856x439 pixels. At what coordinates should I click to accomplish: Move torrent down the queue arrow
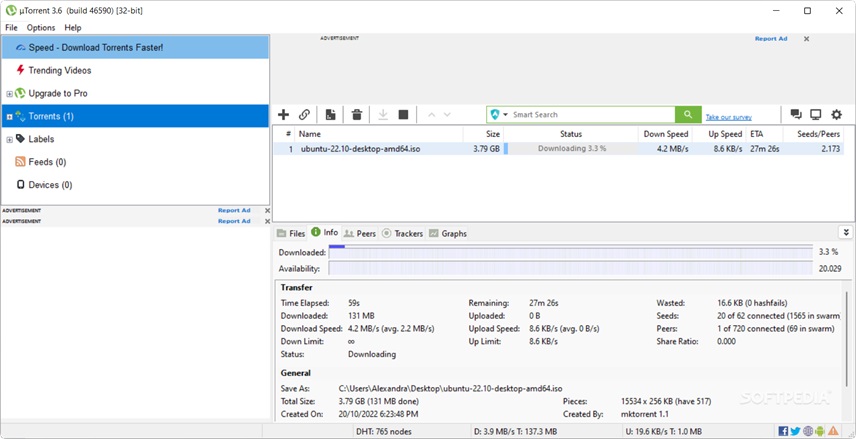pyautogui.click(x=447, y=115)
